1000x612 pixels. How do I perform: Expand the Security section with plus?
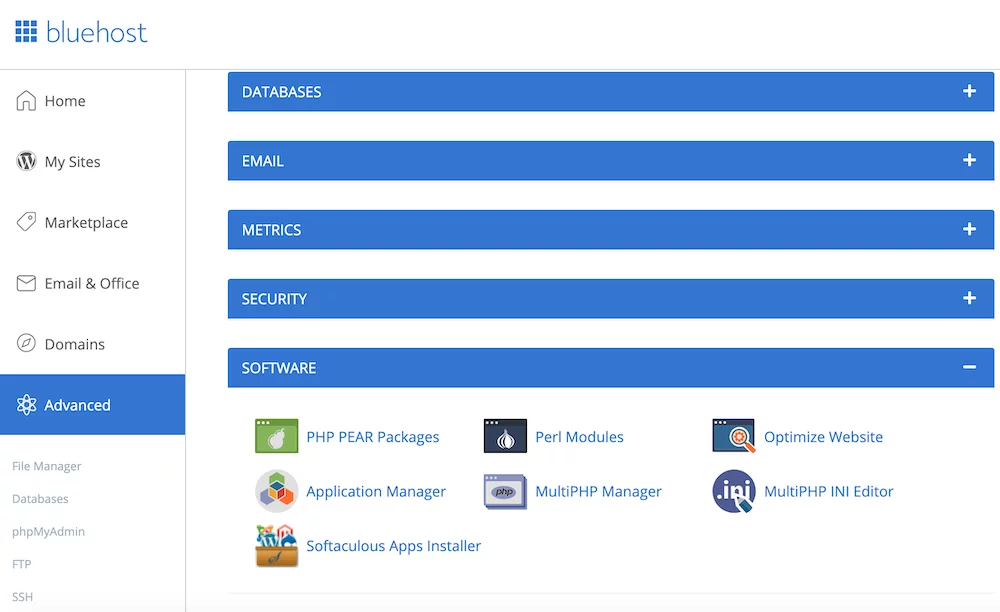(969, 298)
